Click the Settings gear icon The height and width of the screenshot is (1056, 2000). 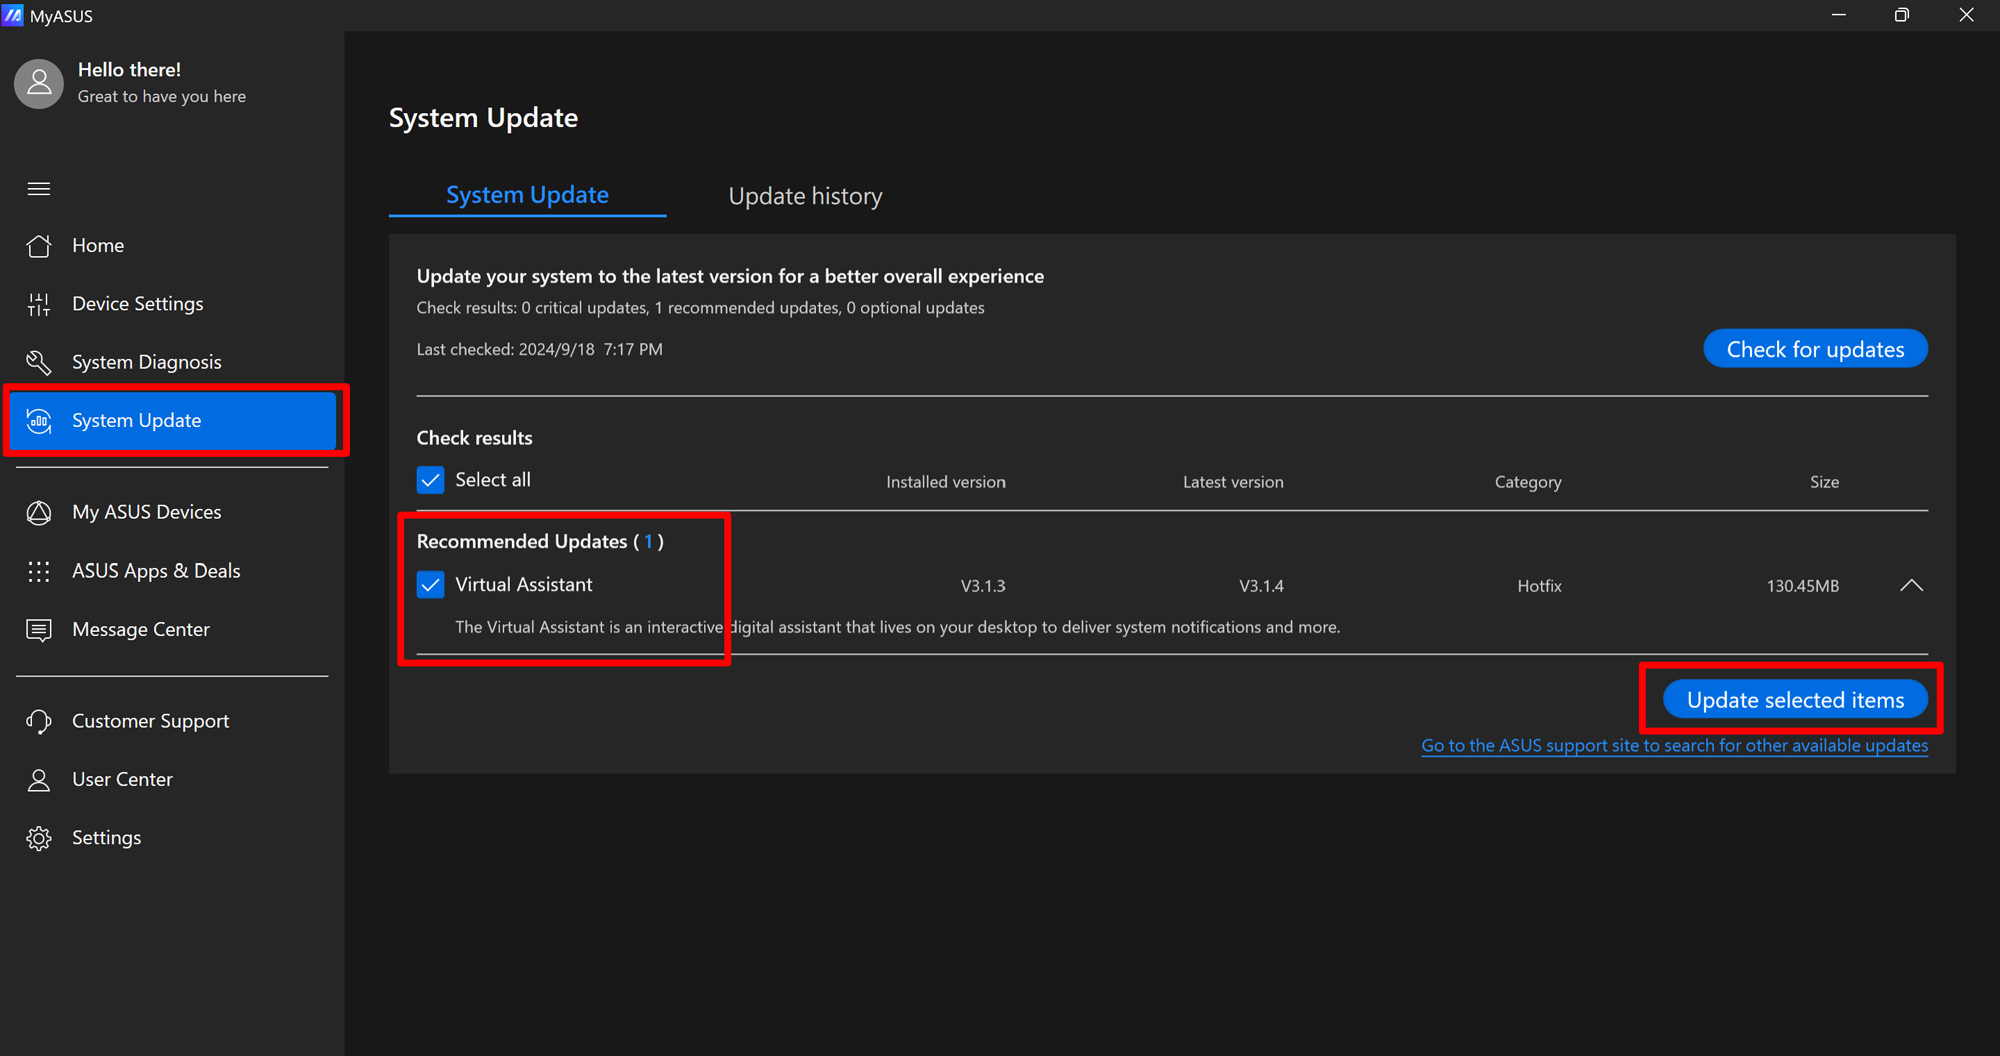tap(39, 838)
